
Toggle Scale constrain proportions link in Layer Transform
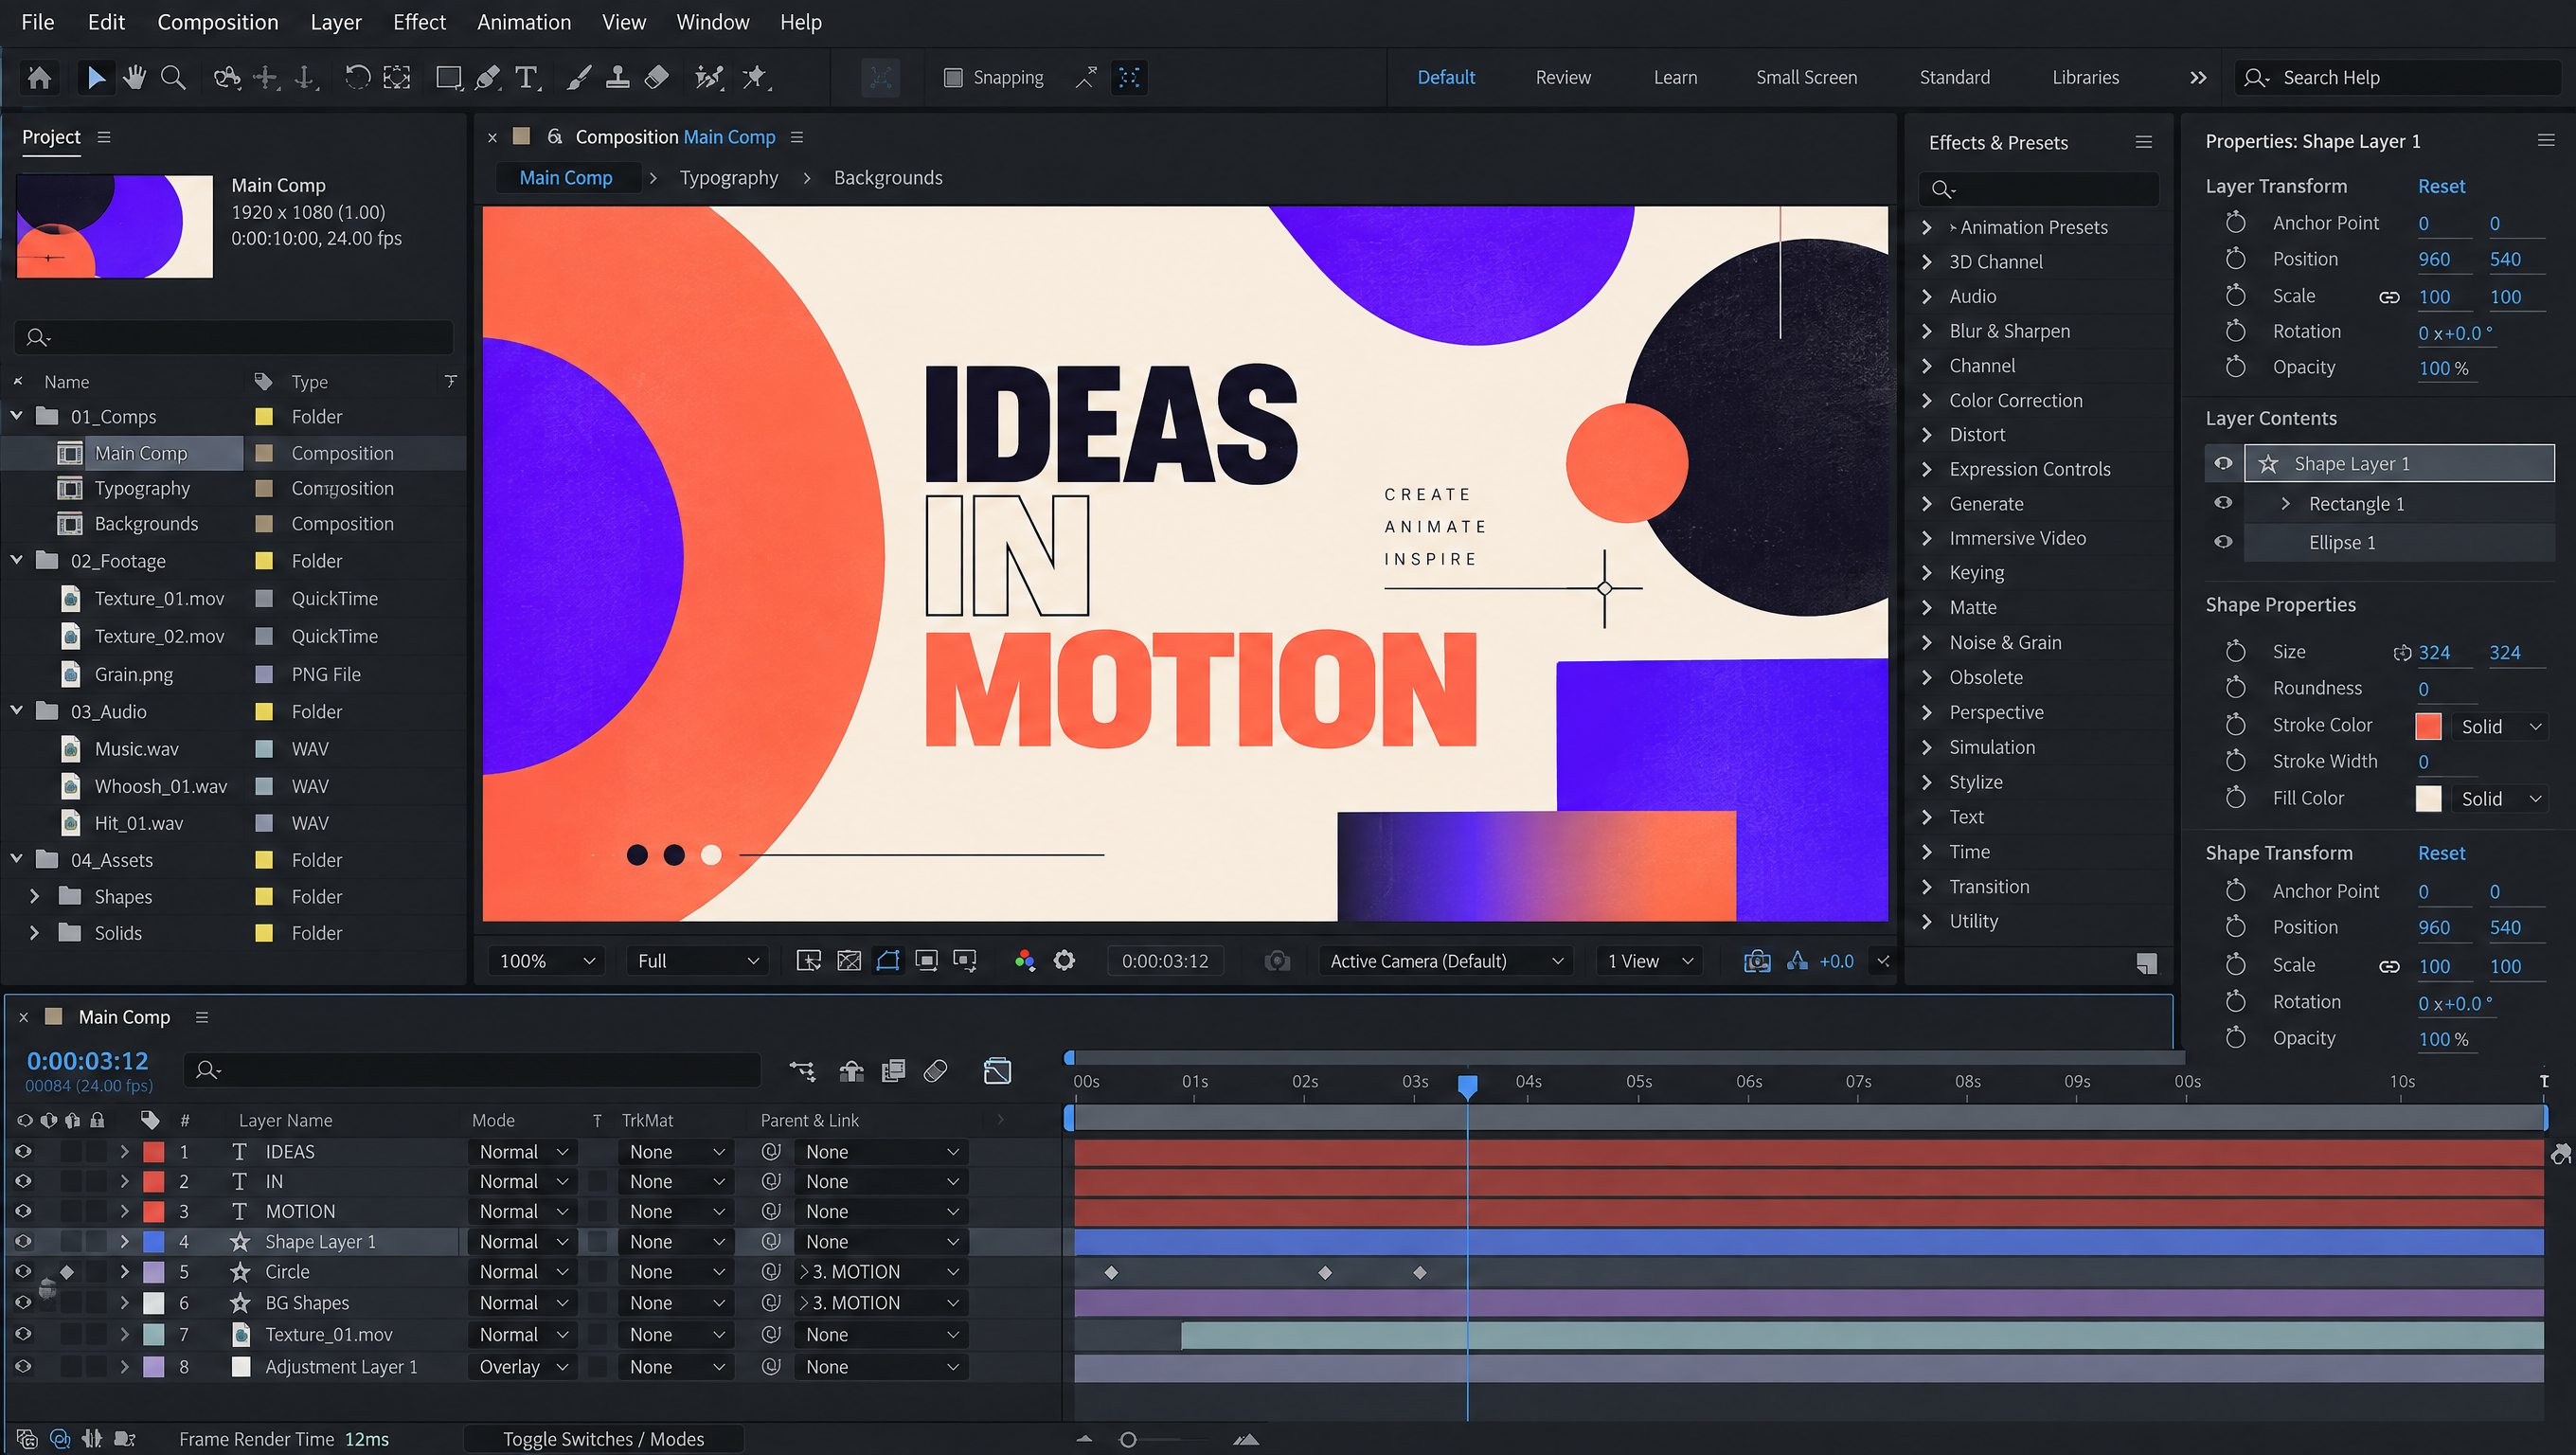tap(2389, 297)
